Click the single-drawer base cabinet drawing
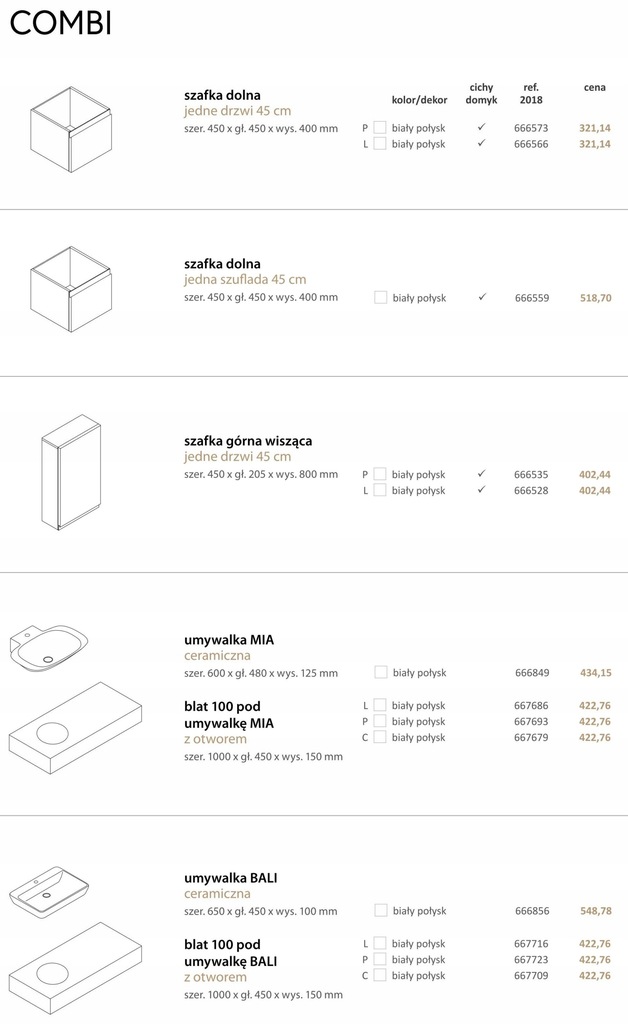Viewport: 628px width, 1024px height. pyautogui.click(x=71, y=289)
